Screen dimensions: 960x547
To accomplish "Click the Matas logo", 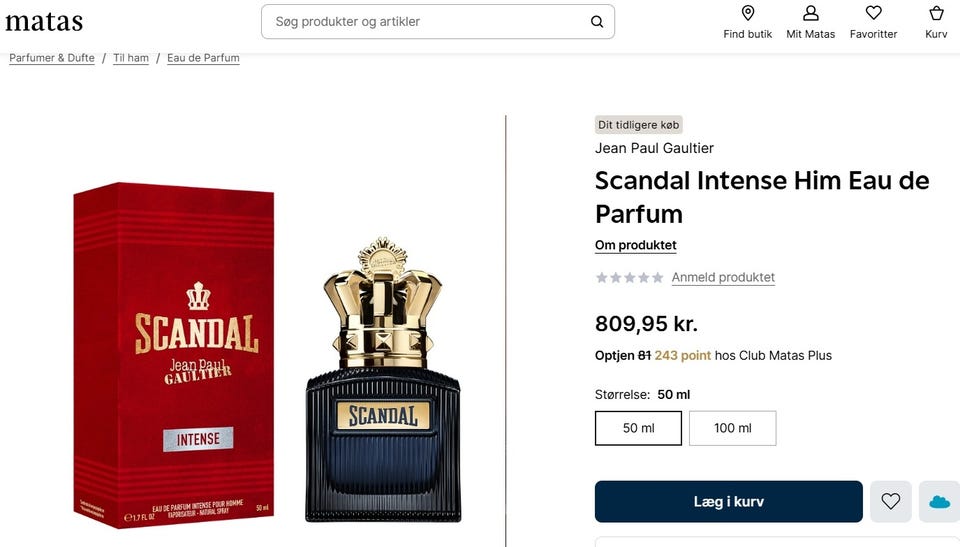I will tap(44, 21).
